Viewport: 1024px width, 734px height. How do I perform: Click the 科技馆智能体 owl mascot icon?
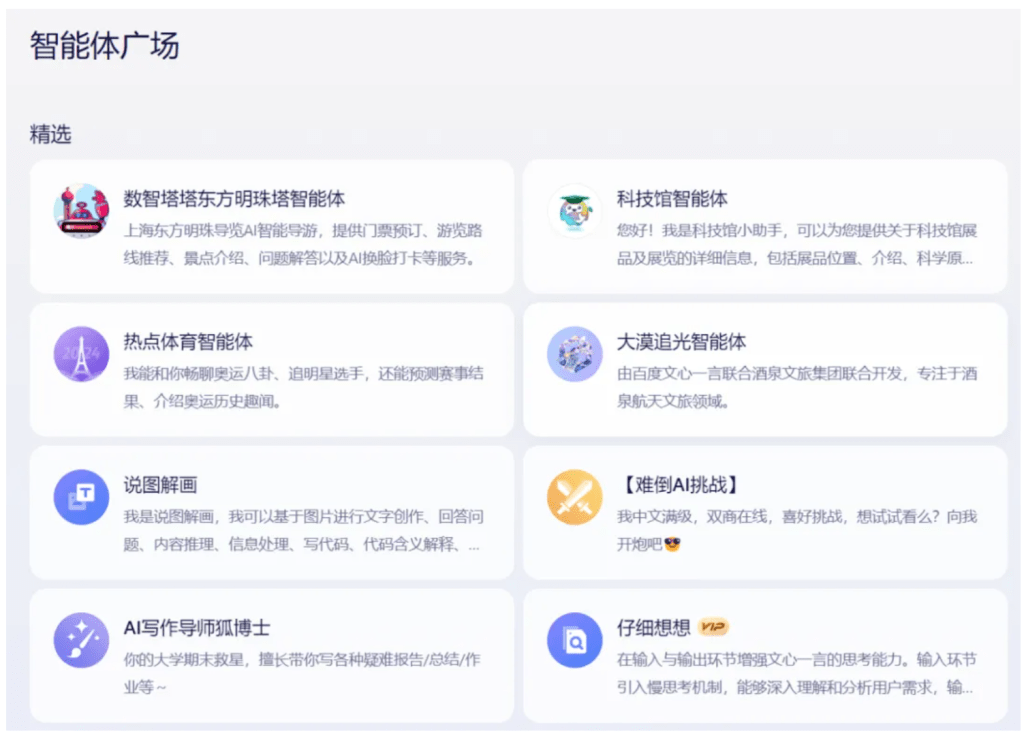tap(575, 211)
